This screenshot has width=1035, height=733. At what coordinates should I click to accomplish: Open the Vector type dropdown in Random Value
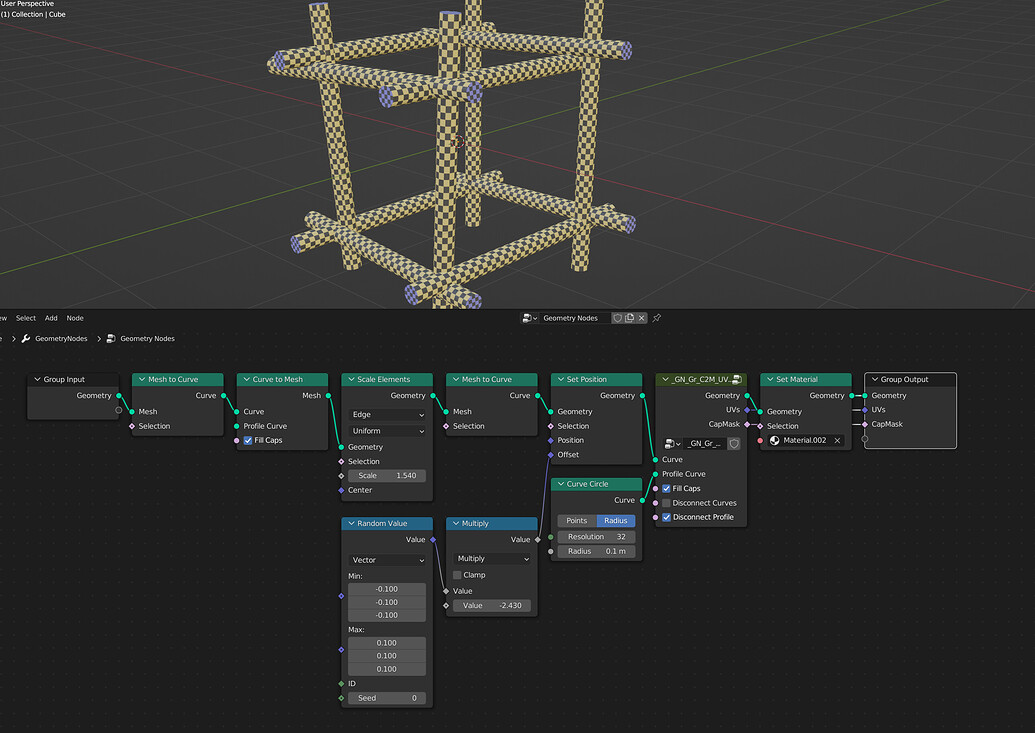(x=386, y=560)
